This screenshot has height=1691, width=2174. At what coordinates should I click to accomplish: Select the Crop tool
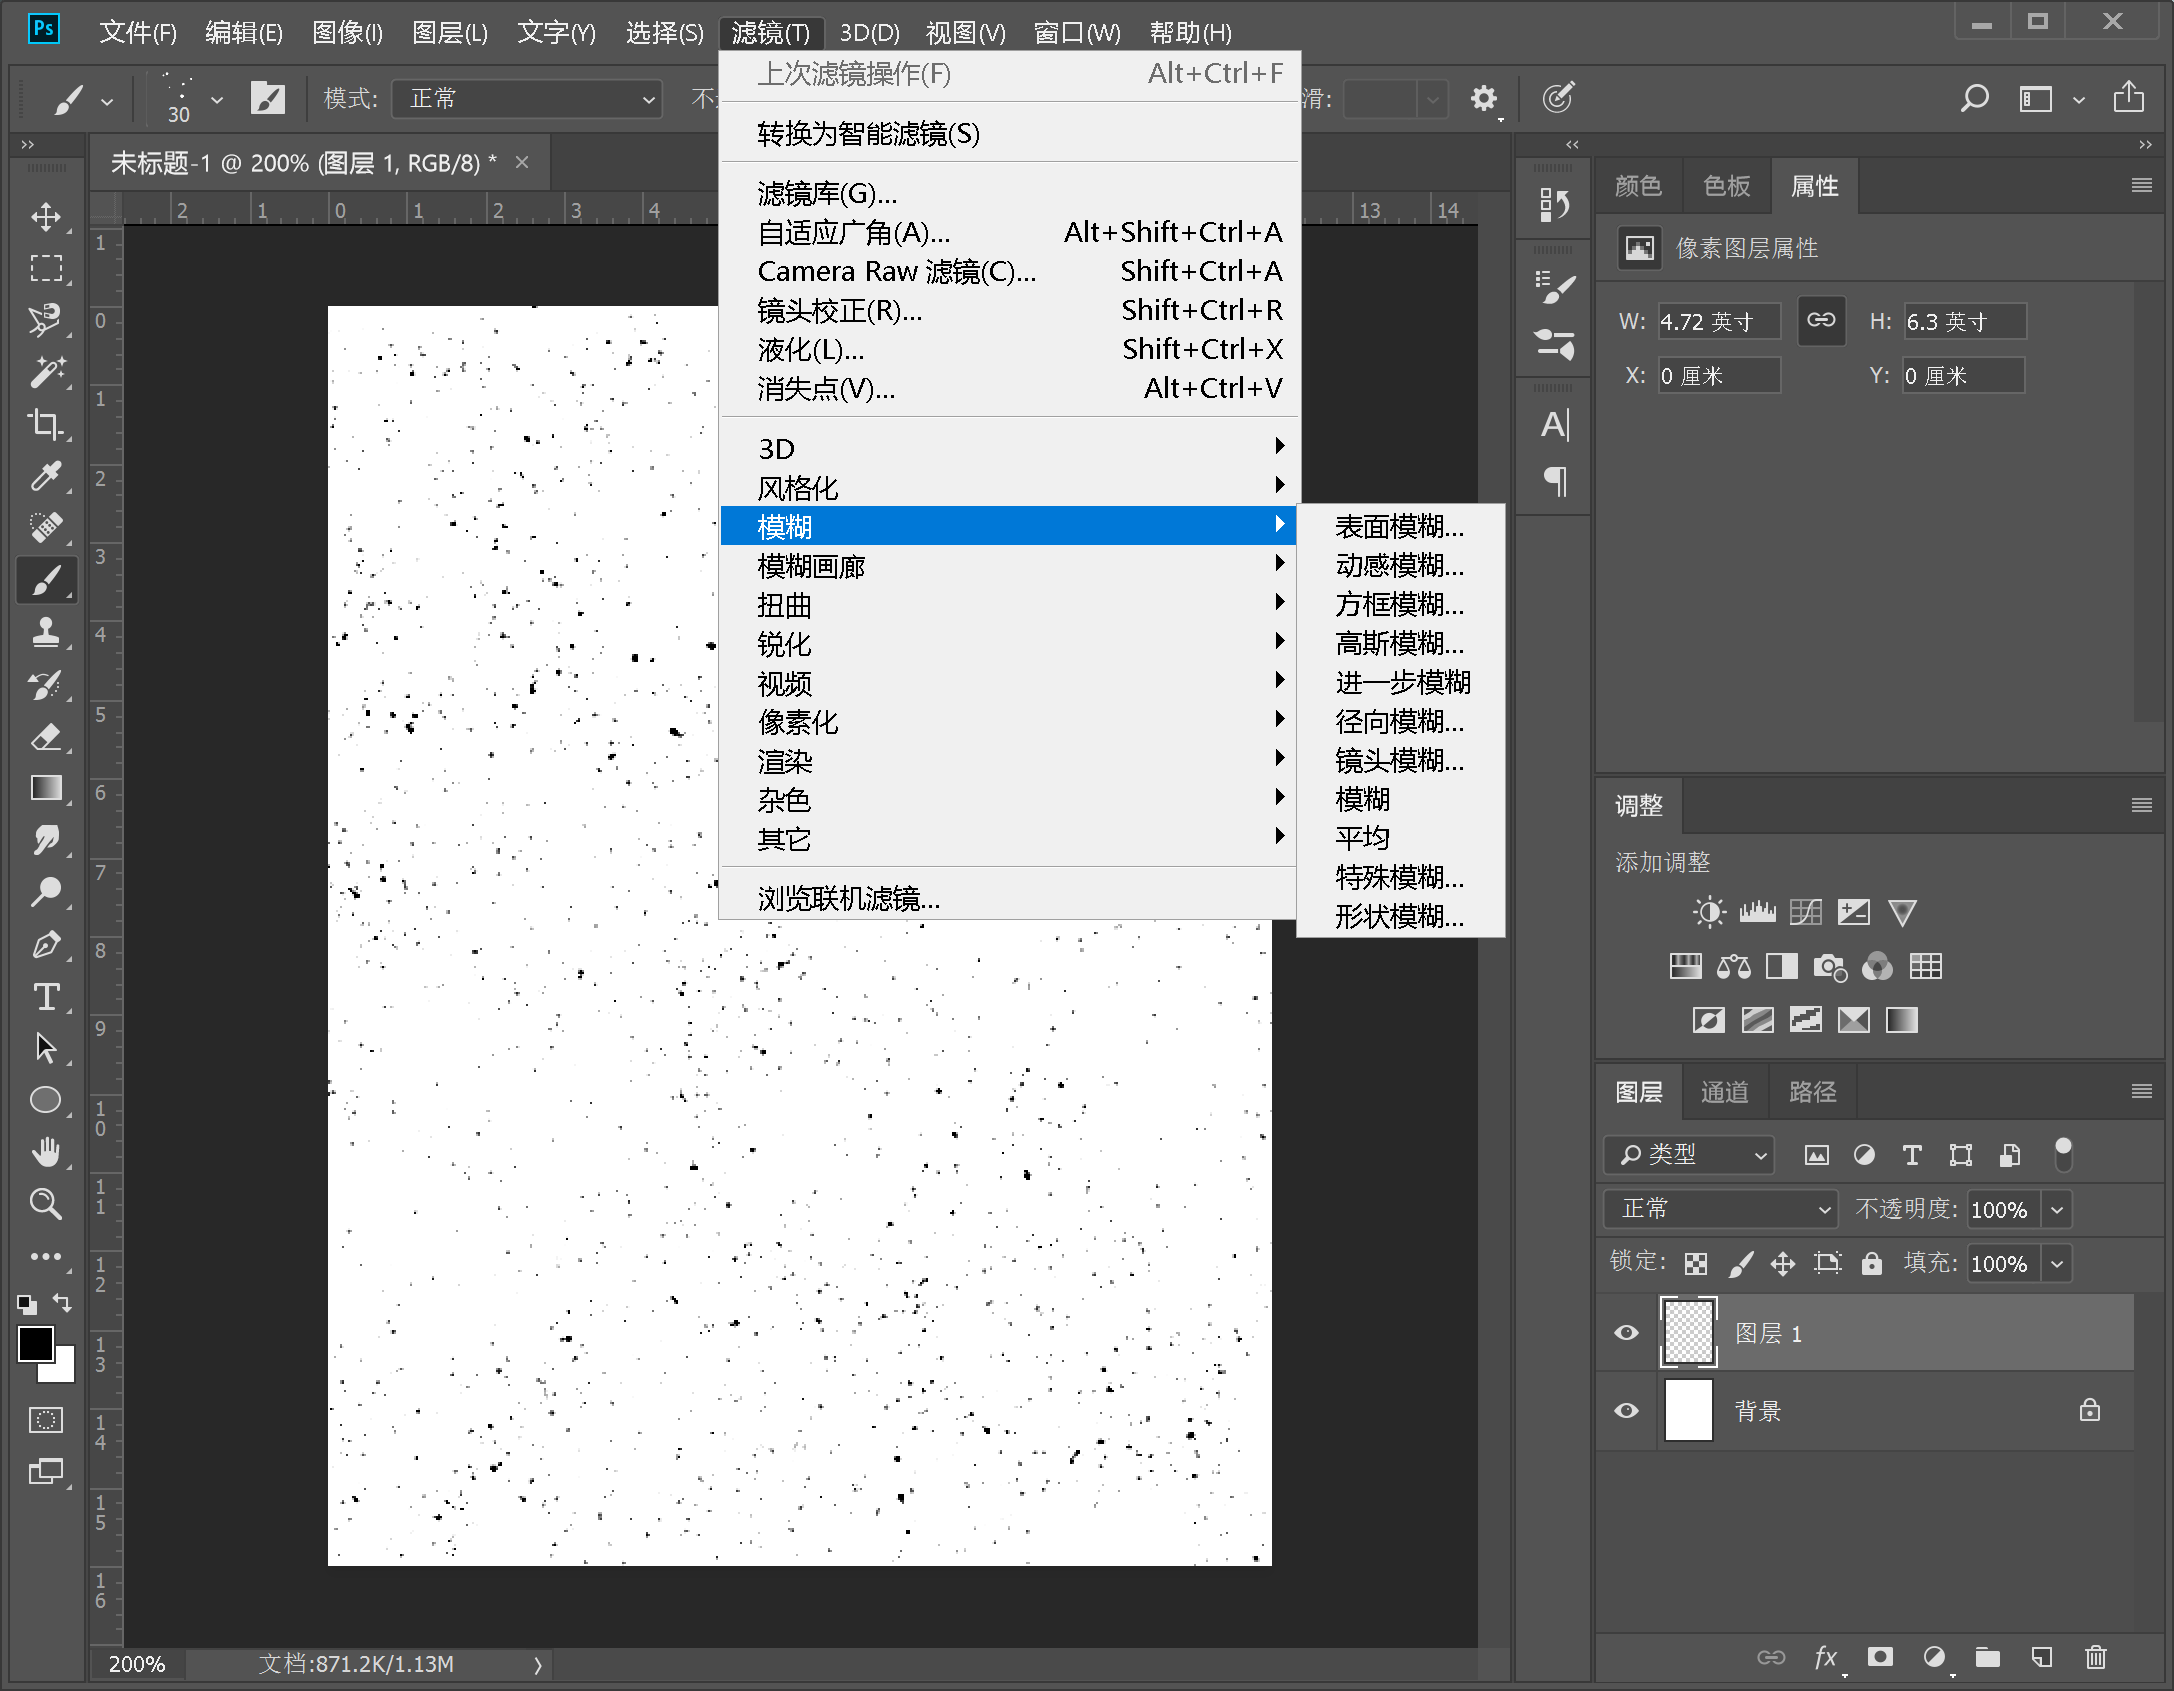coord(45,424)
